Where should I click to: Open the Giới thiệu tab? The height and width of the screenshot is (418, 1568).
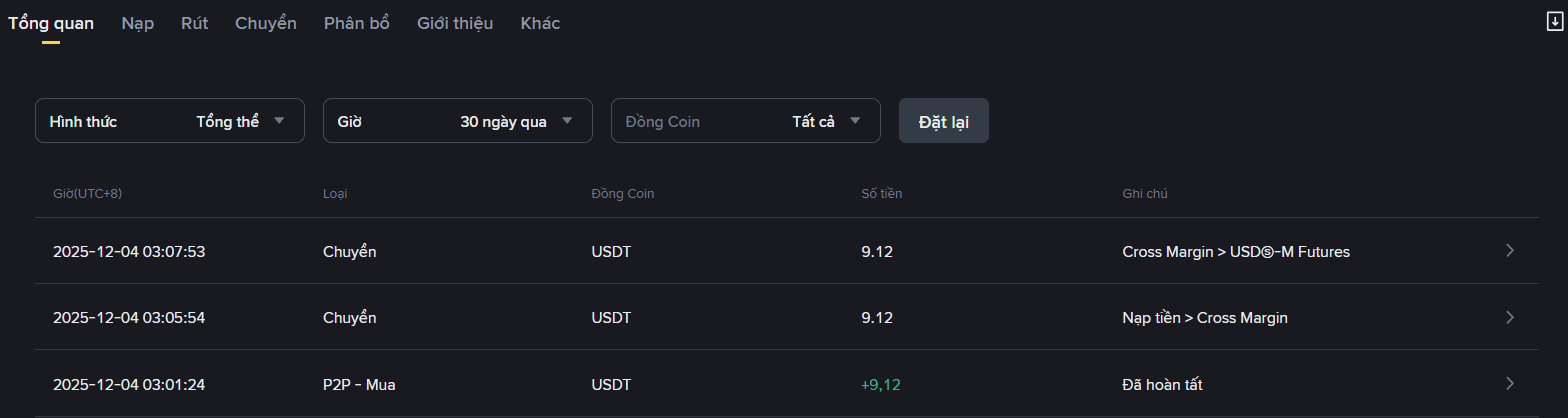[454, 23]
